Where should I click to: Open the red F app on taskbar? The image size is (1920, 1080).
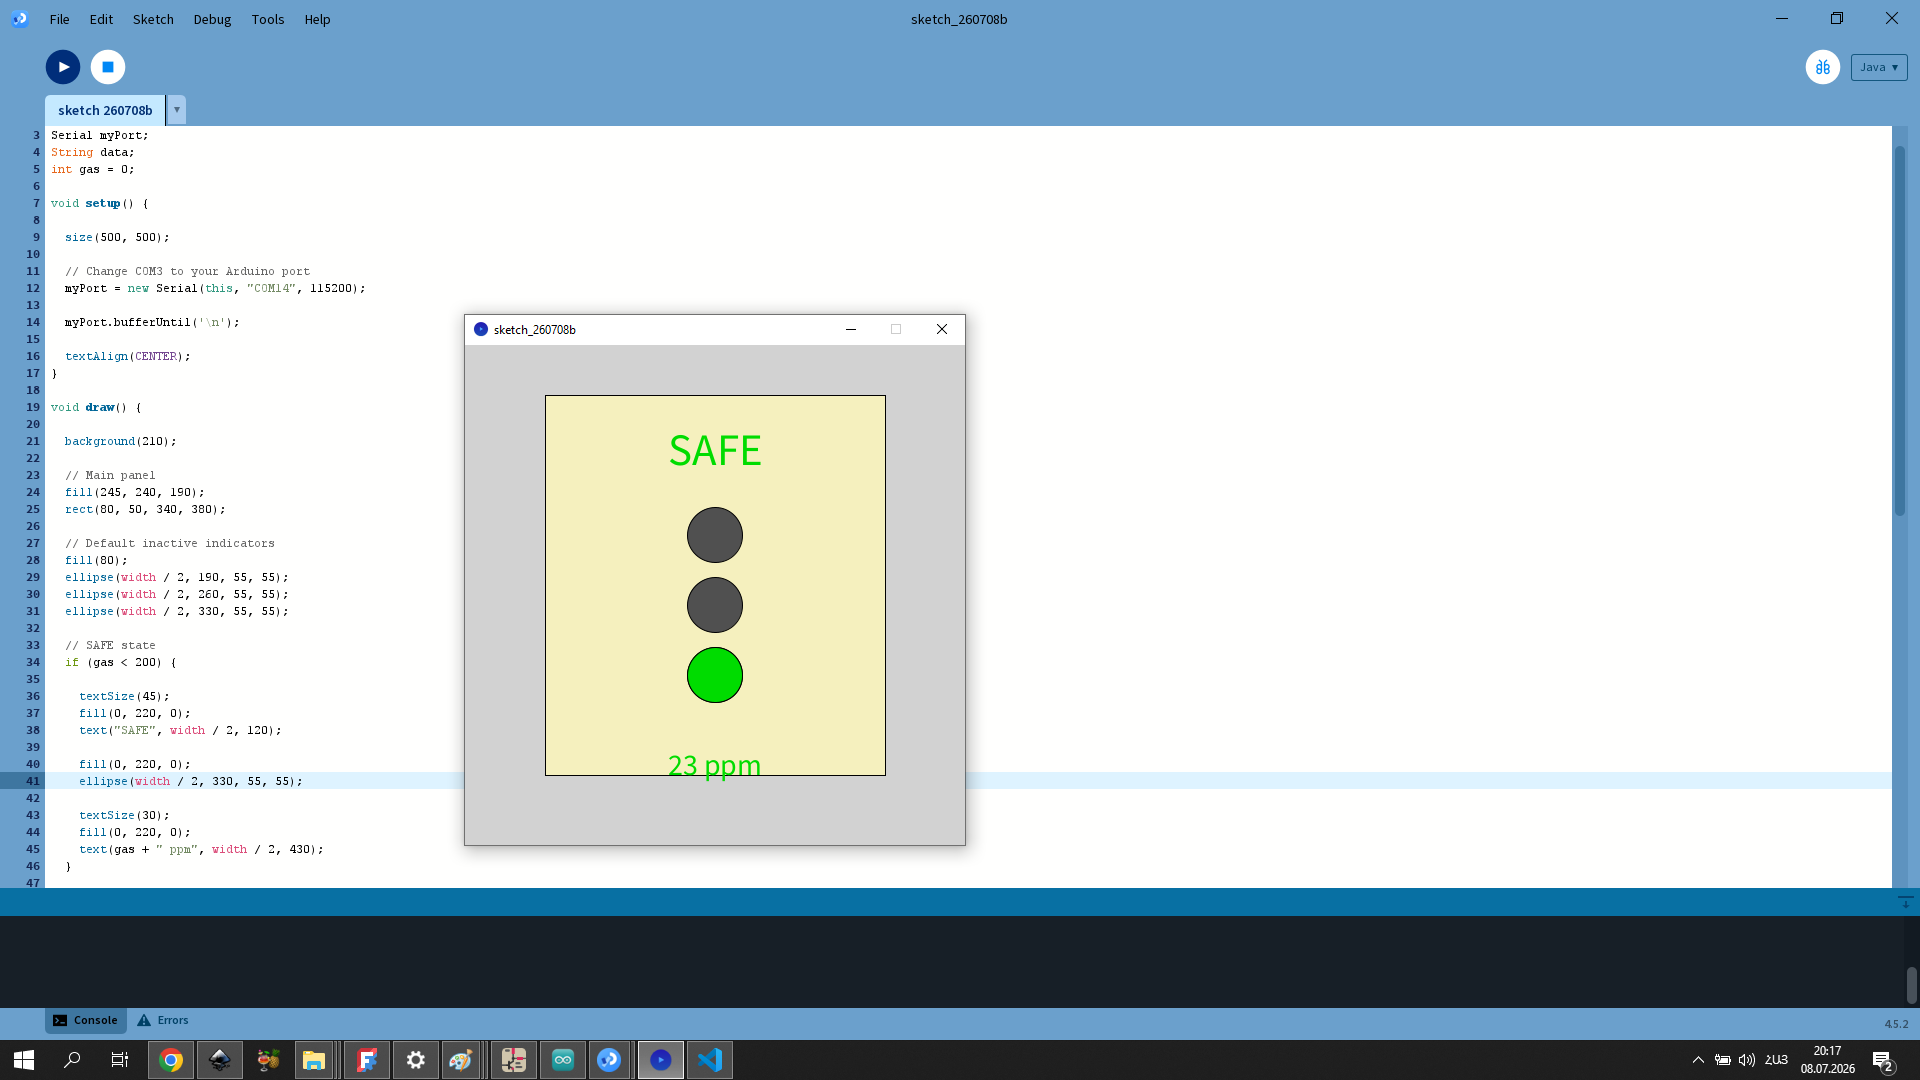pyautogui.click(x=367, y=1060)
